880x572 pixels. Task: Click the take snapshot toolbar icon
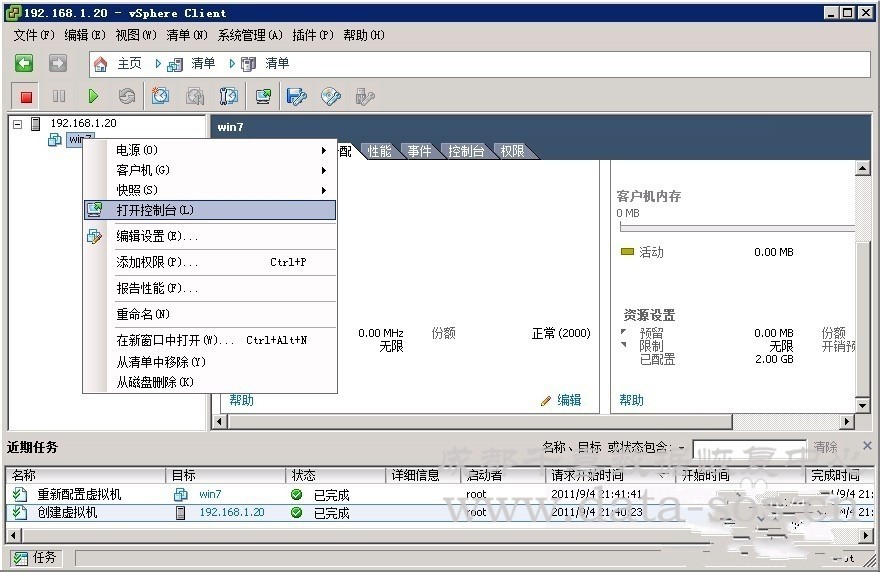coord(160,97)
